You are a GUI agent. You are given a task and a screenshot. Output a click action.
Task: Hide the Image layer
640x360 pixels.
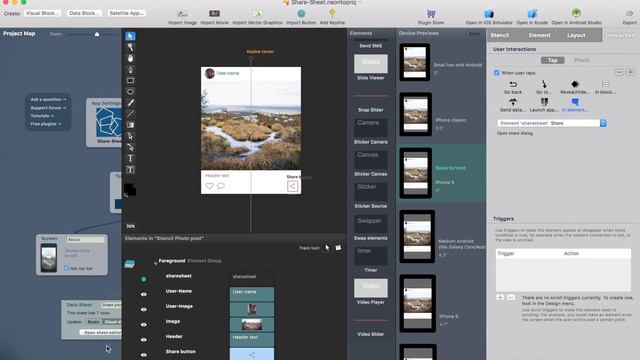click(144, 324)
